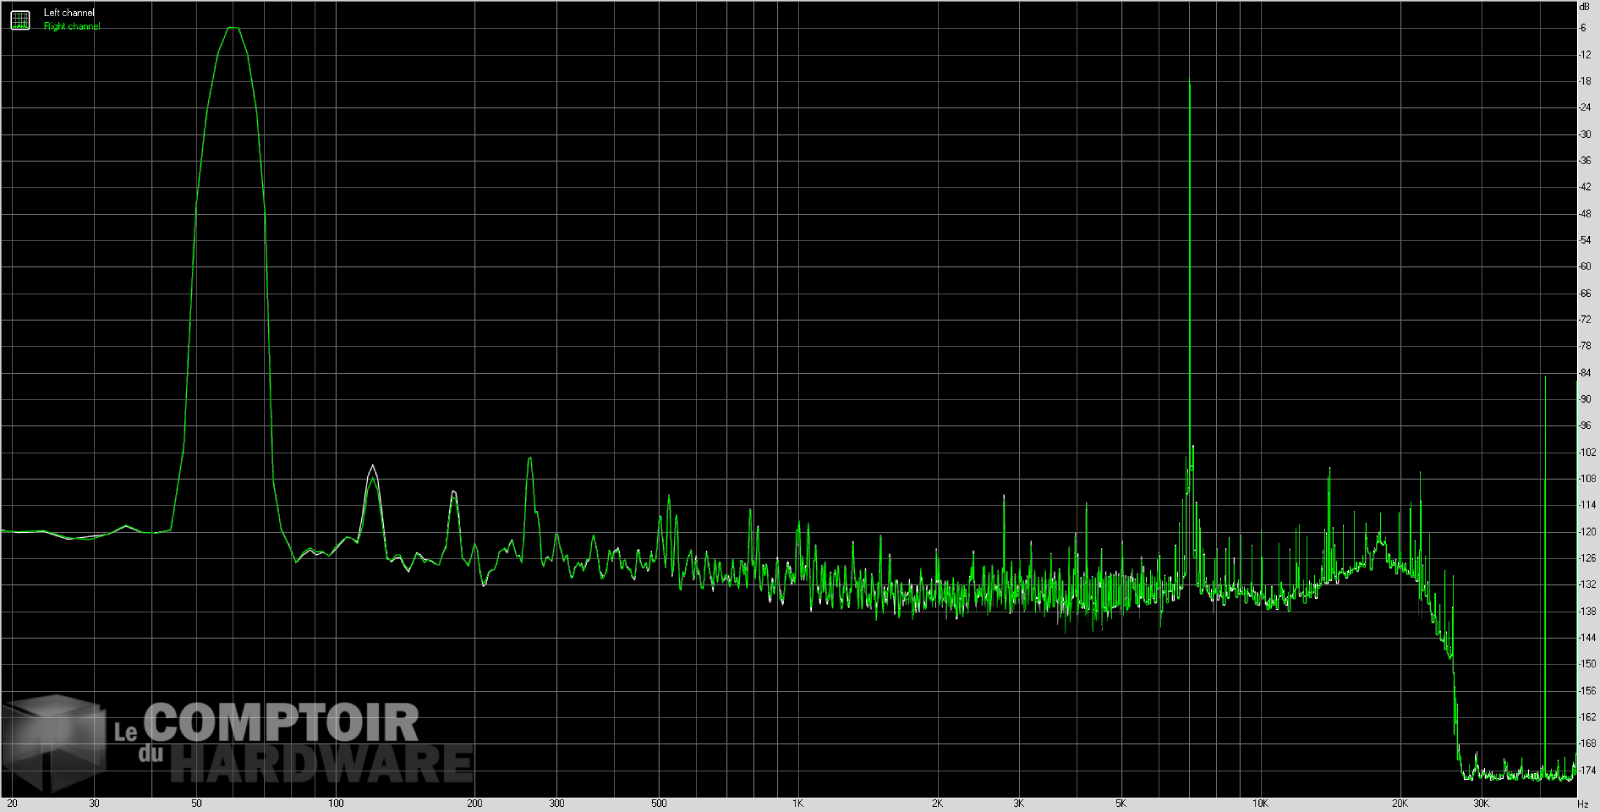This screenshot has height=812, width=1600.
Task: Click the 1K label on the frequency axis
Action: (798, 804)
